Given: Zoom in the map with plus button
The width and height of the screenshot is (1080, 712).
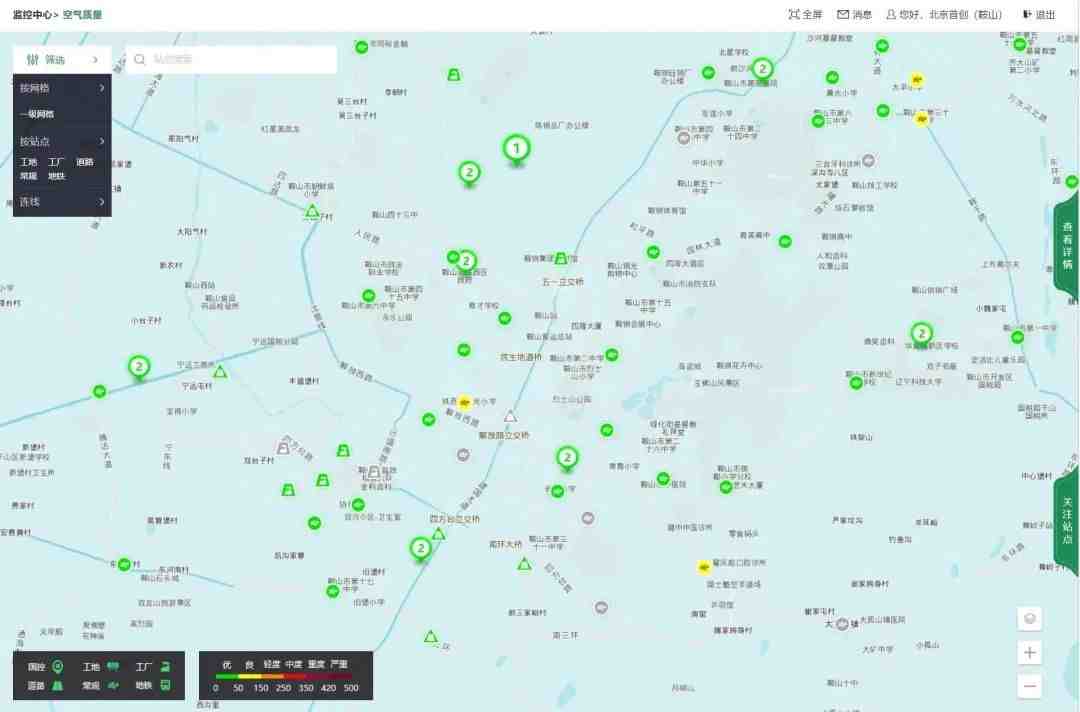Looking at the screenshot, I should 1029,653.
